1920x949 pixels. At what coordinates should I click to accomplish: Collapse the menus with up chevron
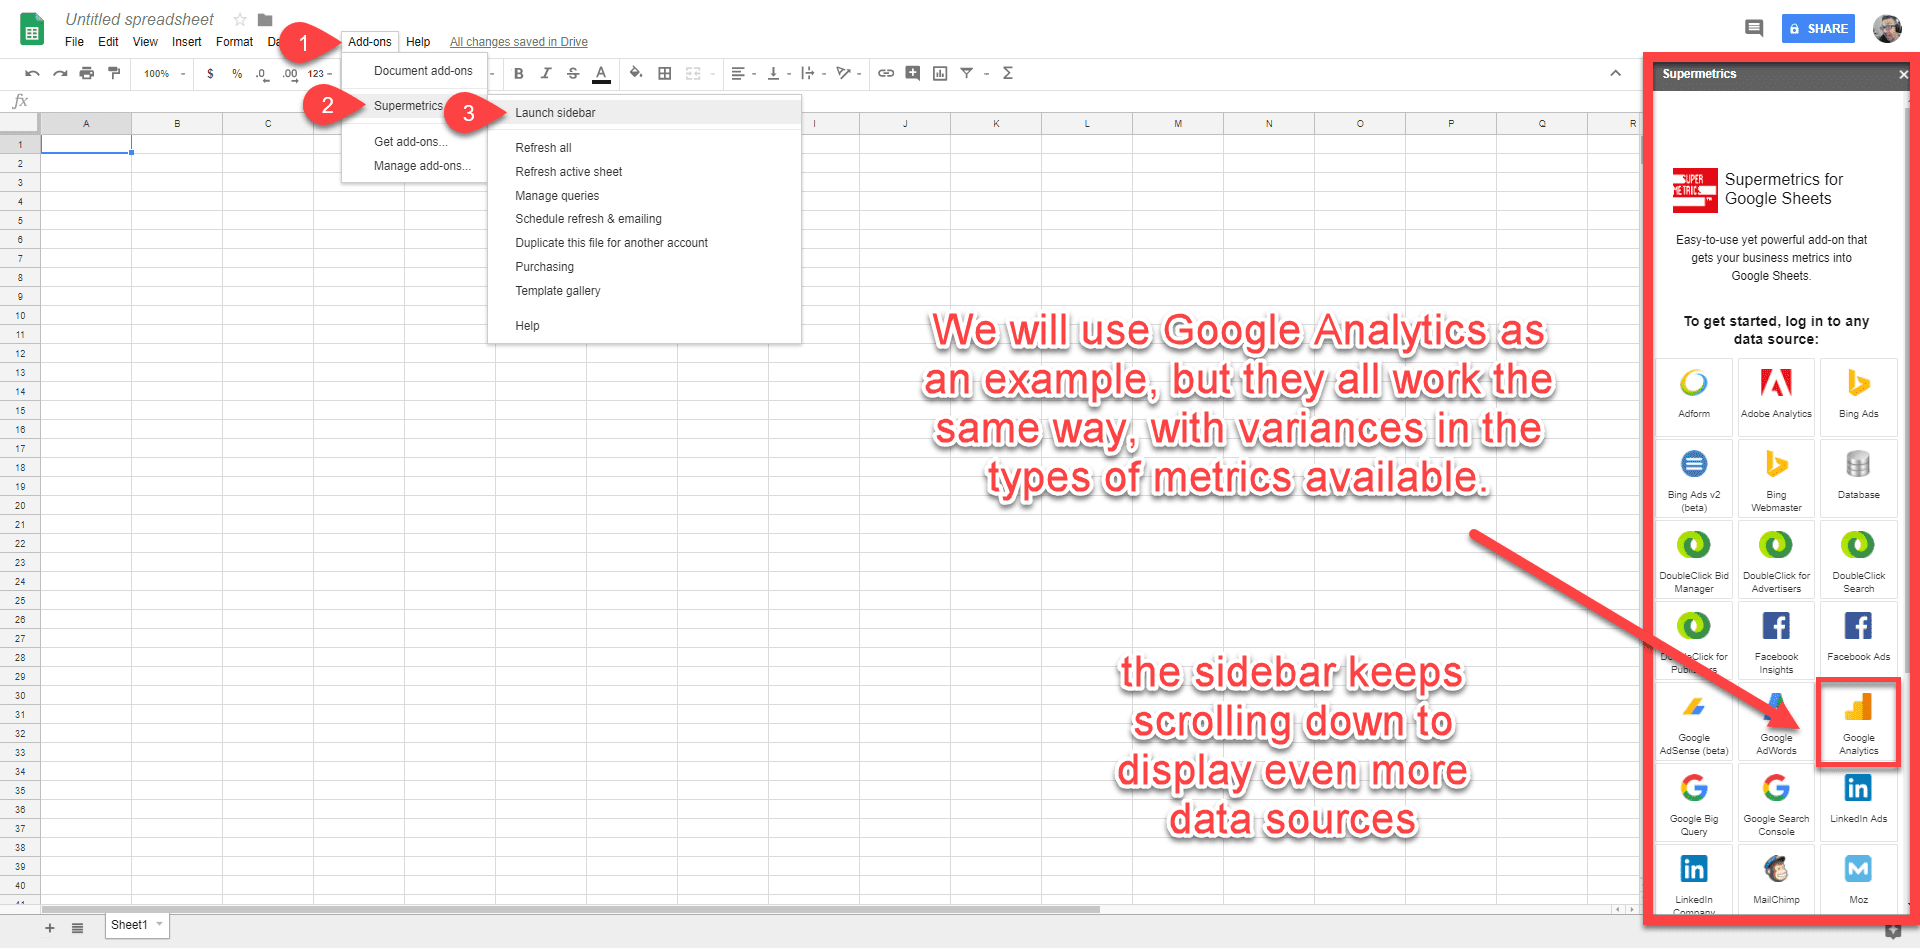coord(1615,73)
